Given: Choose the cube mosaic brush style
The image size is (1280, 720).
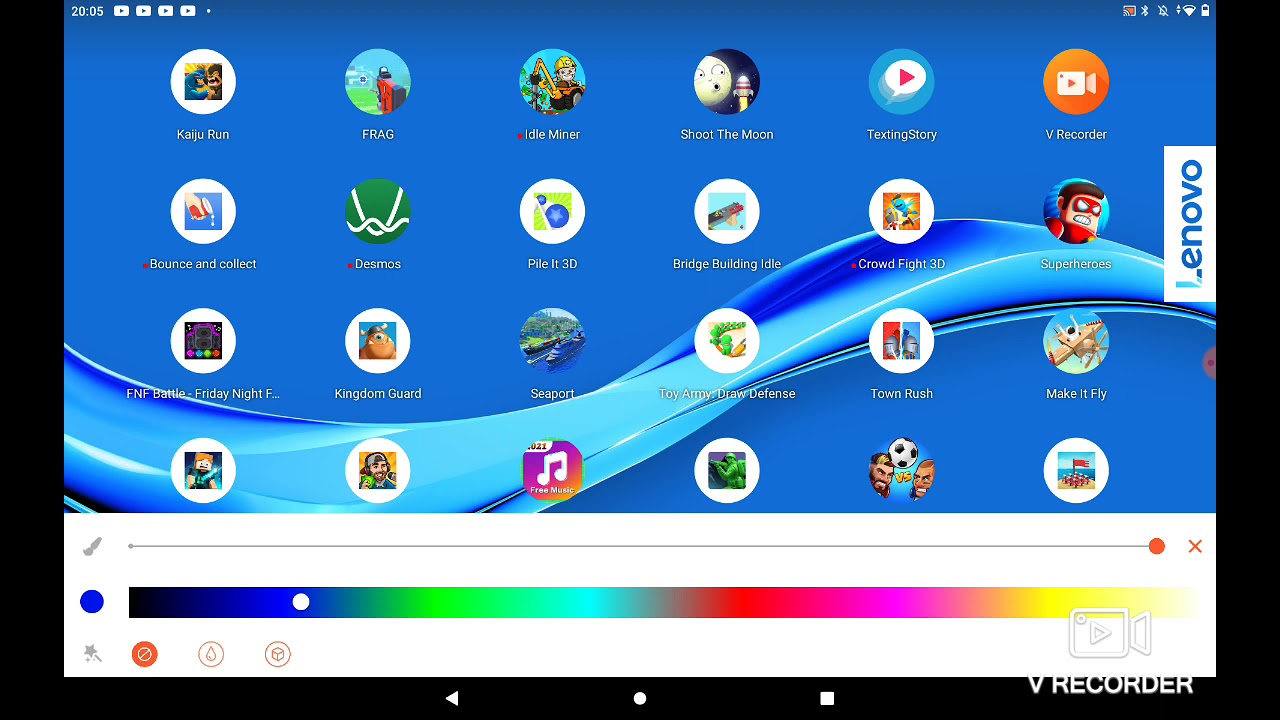Looking at the screenshot, I should click(x=278, y=654).
